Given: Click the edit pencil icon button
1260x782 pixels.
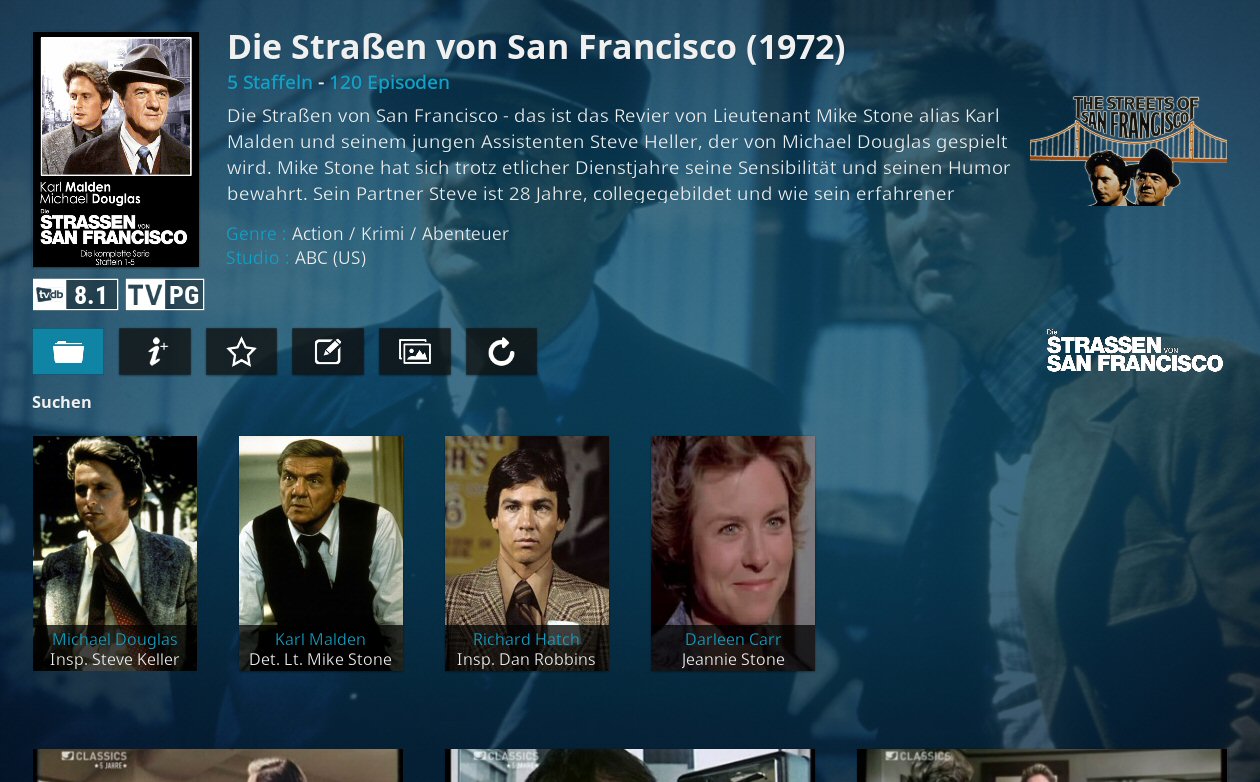Looking at the screenshot, I should click(328, 352).
